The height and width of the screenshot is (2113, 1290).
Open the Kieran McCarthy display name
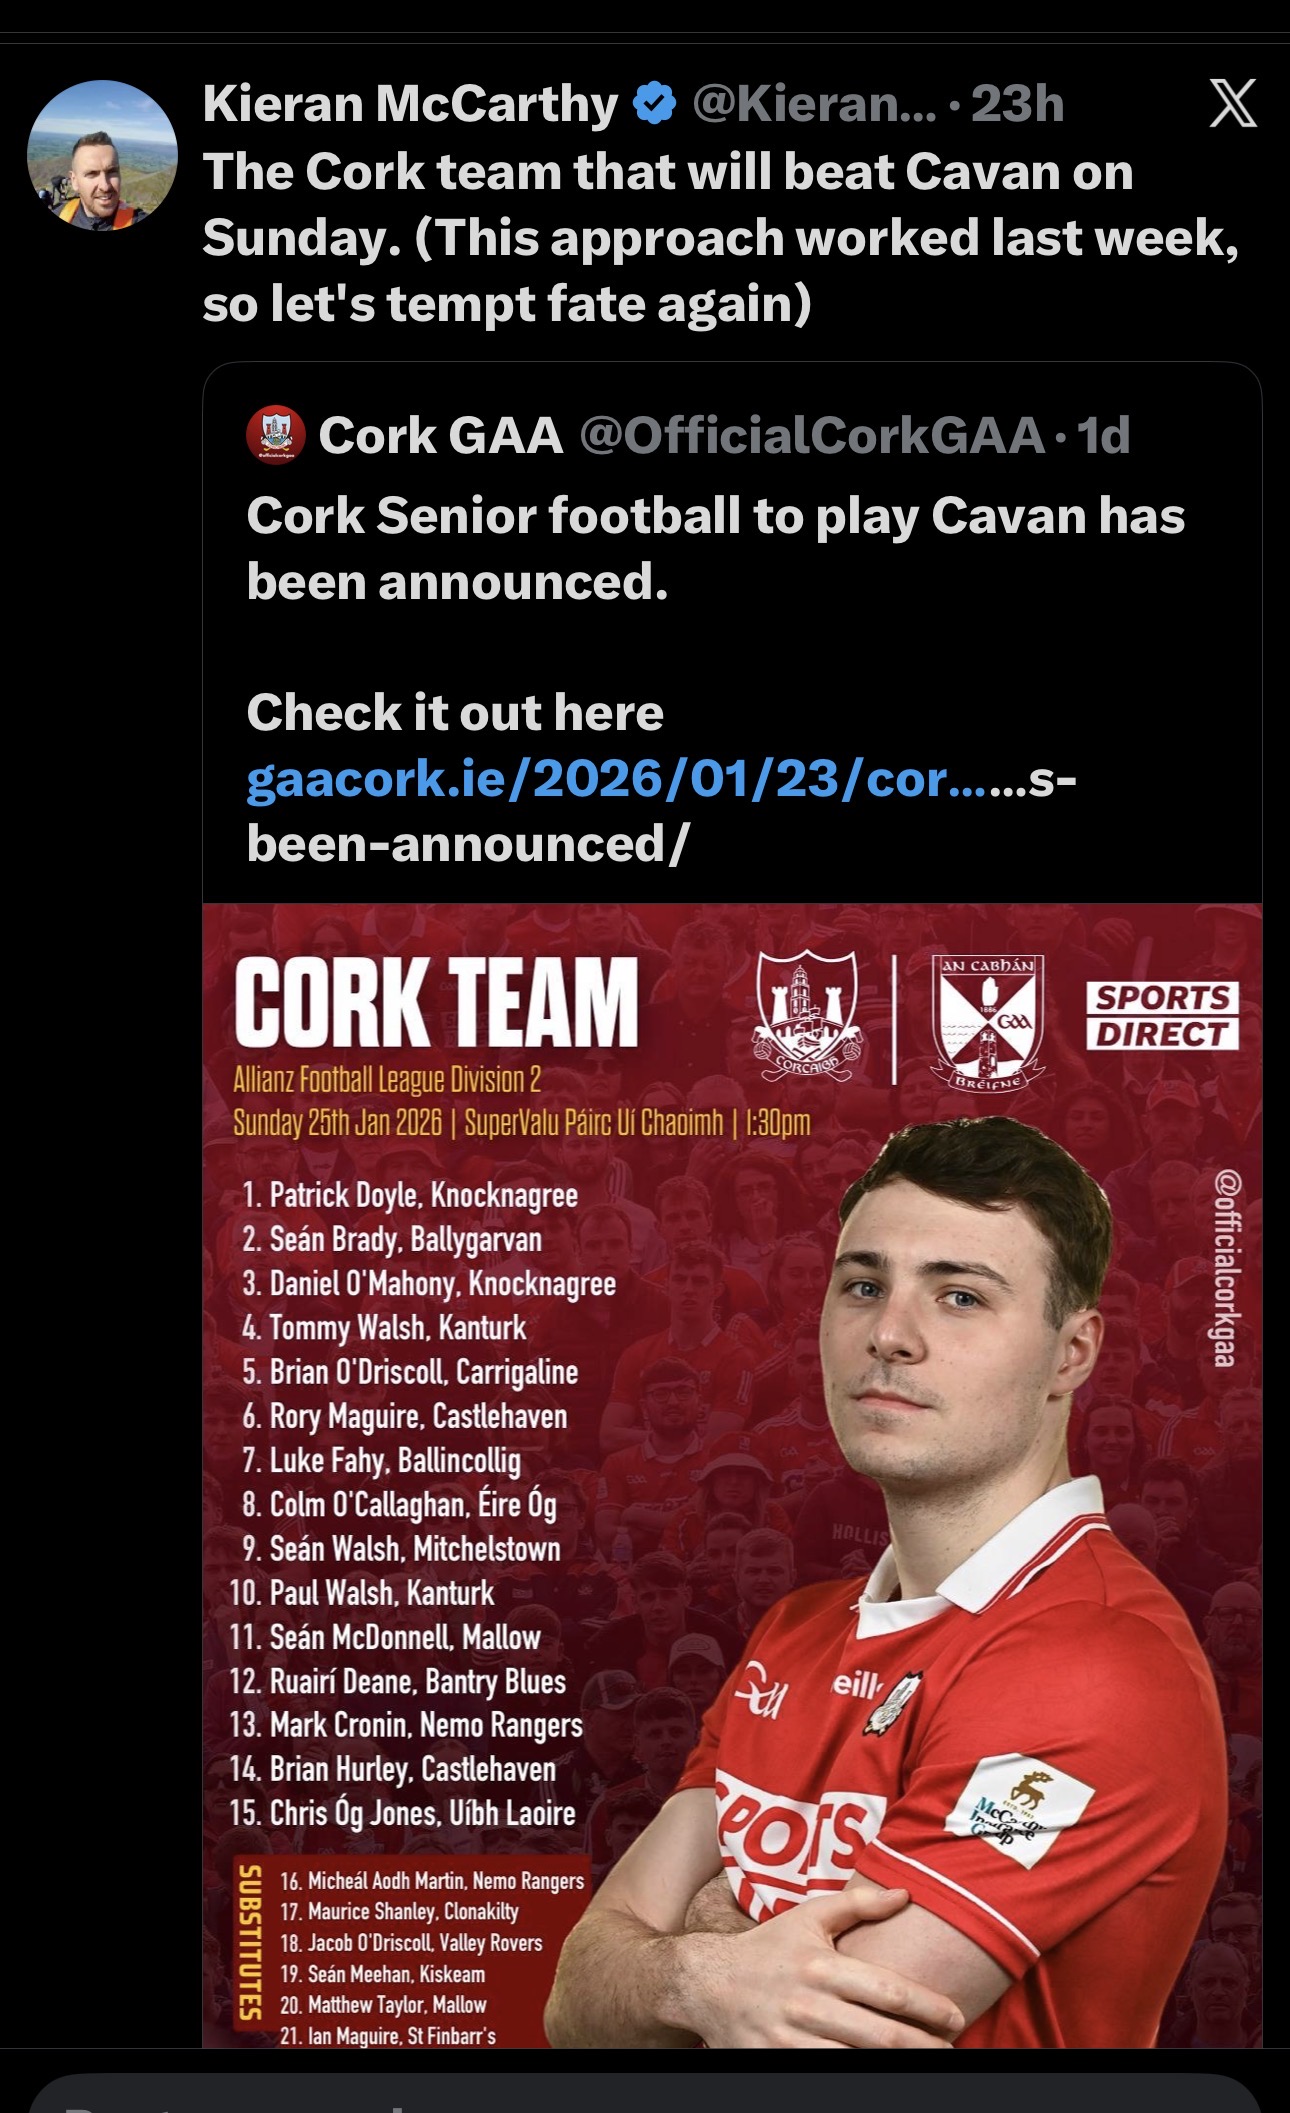click(410, 104)
